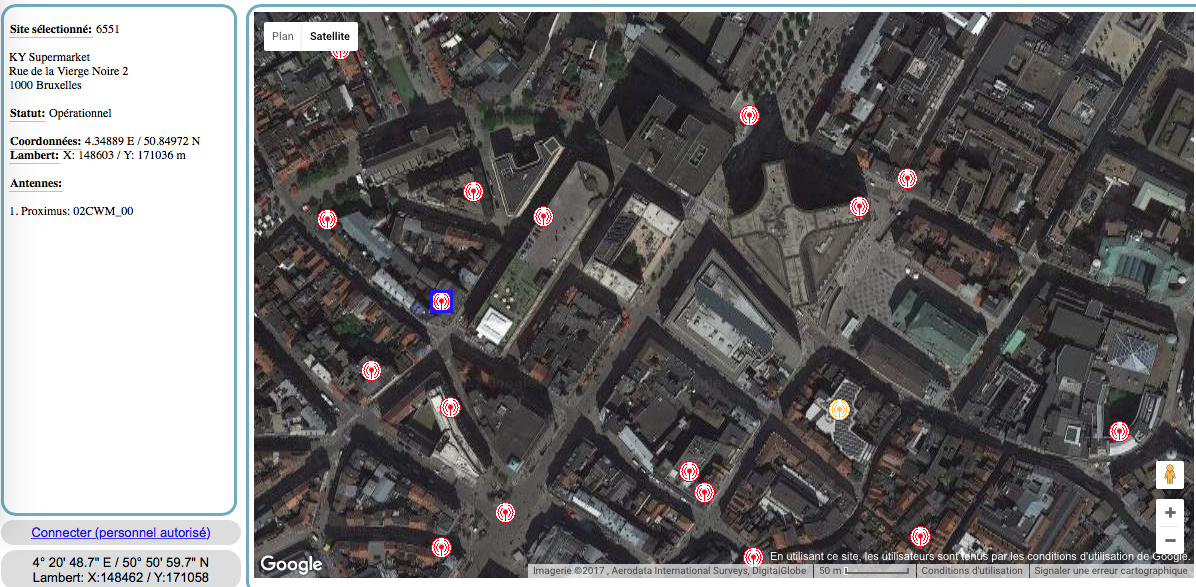1196x587 pixels.
Task: Open the Google logo link on the map
Action: point(291,565)
